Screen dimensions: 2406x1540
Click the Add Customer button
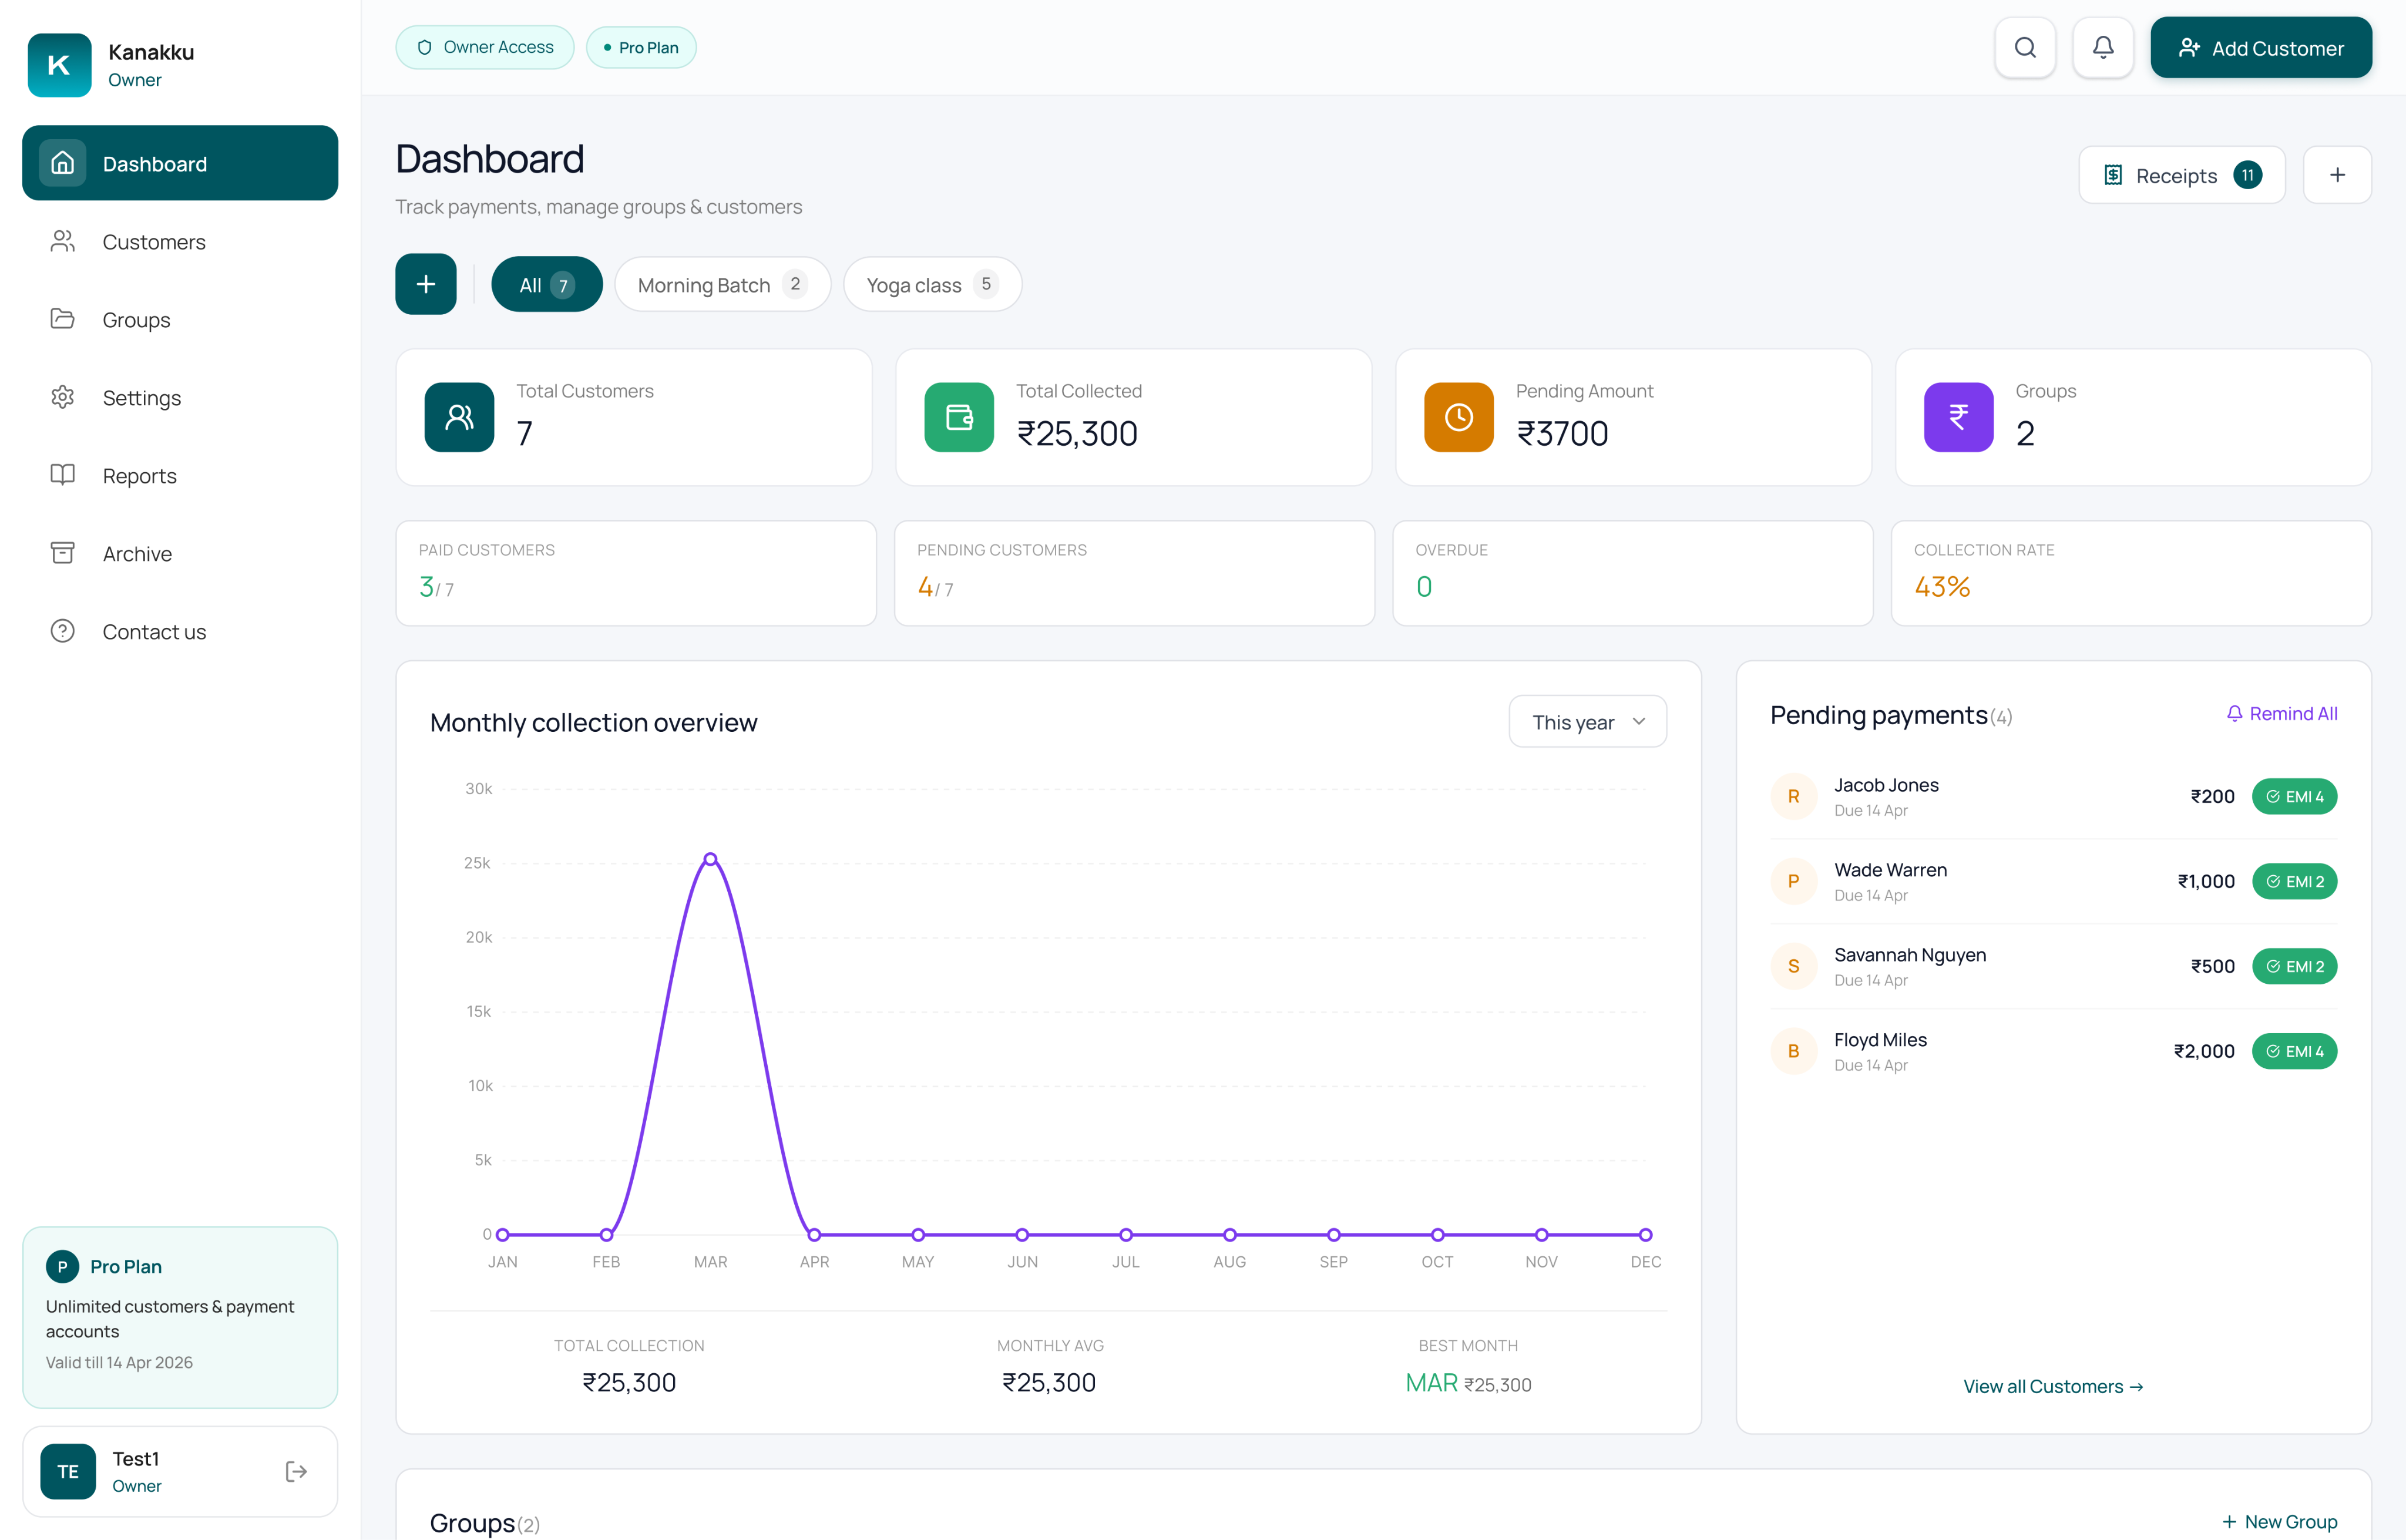[2261, 47]
